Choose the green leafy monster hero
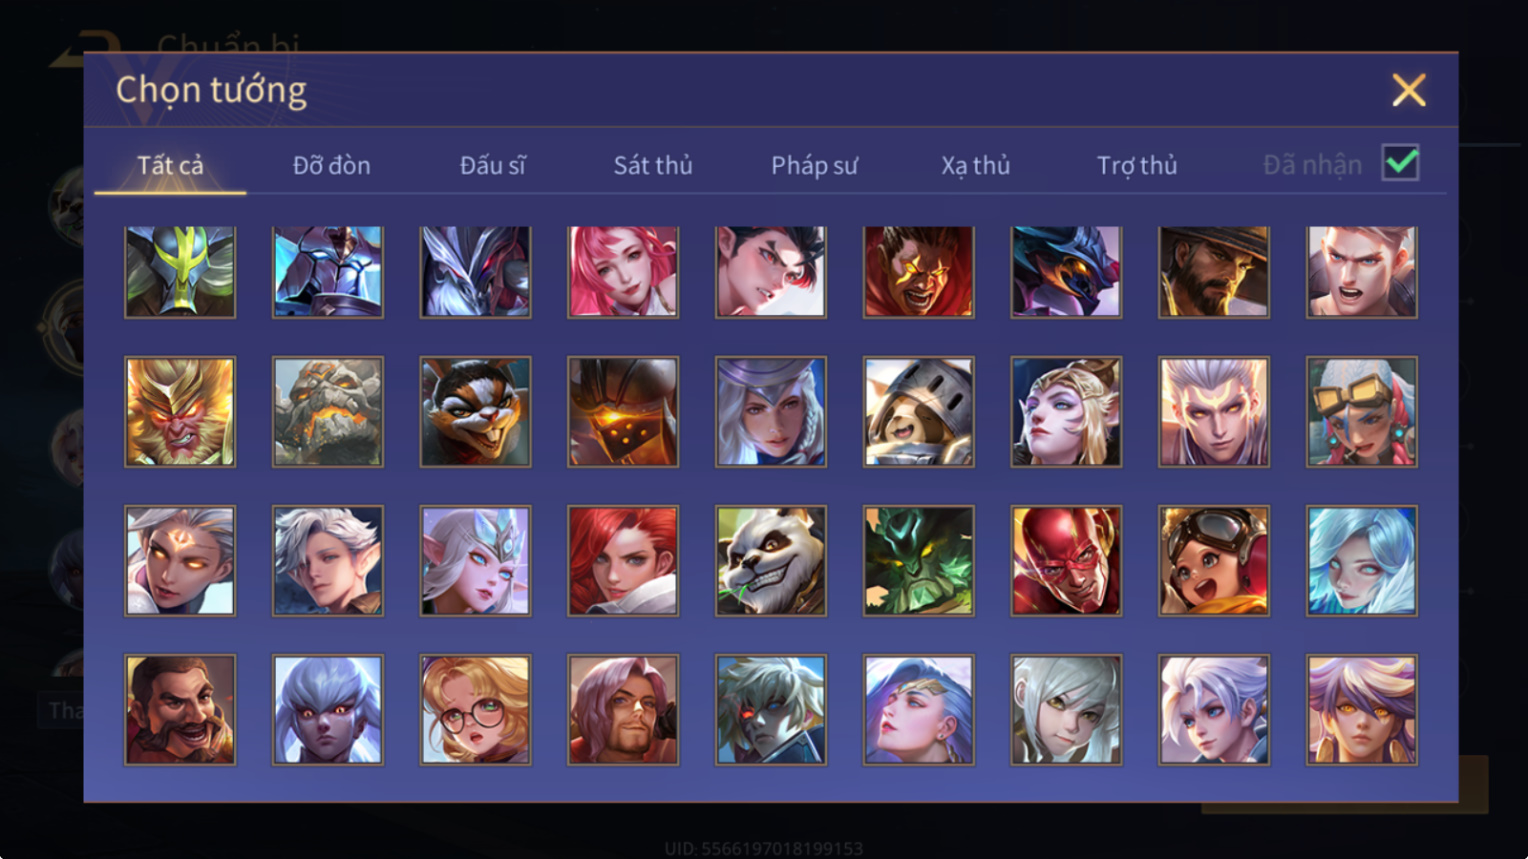 point(919,560)
